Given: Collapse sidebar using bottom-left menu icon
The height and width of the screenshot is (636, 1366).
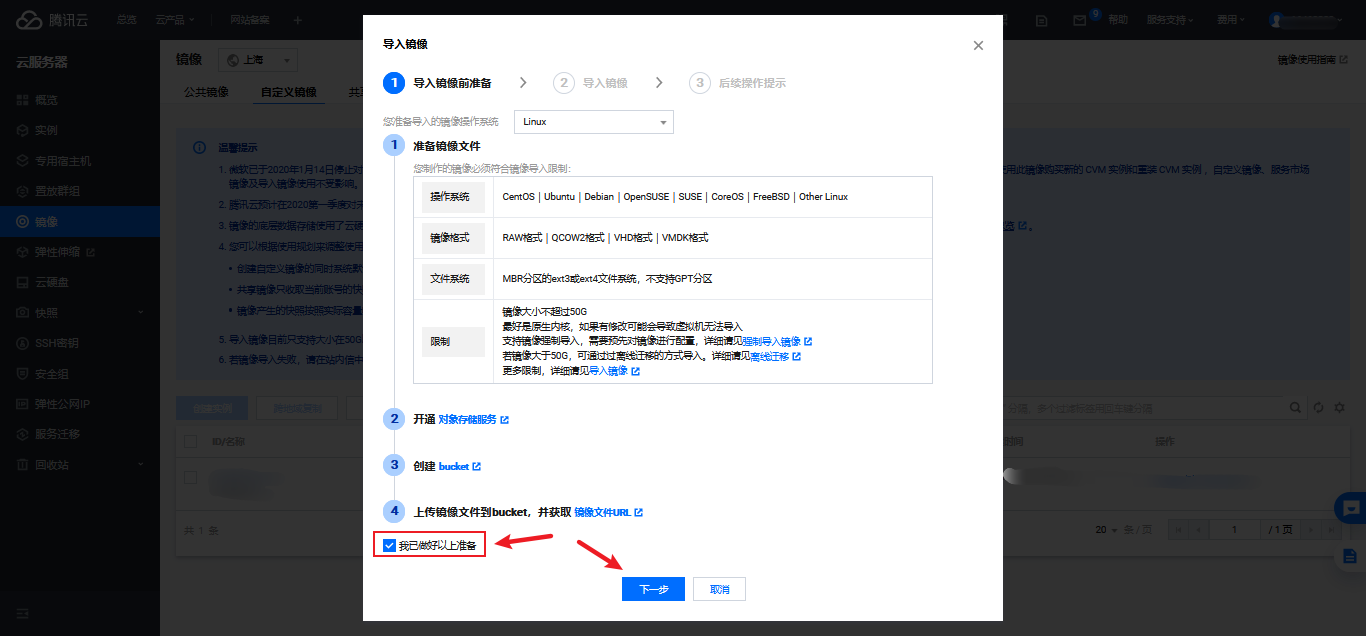Looking at the screenshot, I should (22, 613).
